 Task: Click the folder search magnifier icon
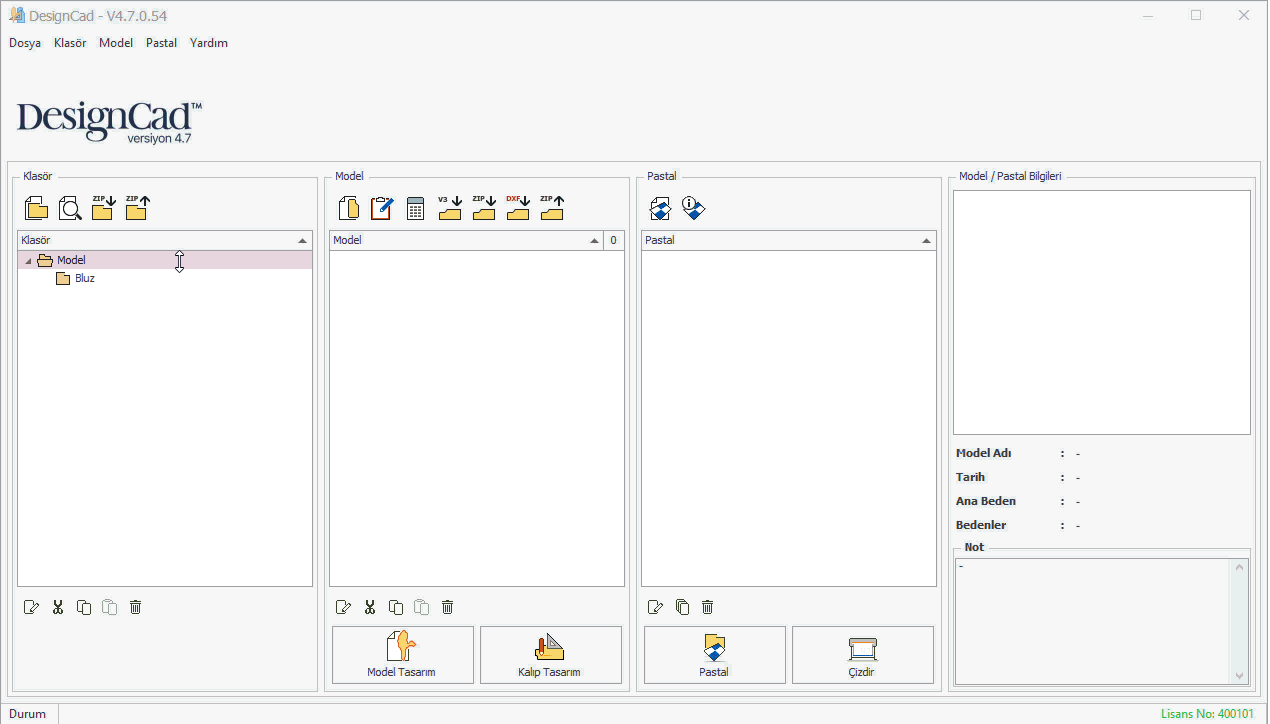(70, 208)
